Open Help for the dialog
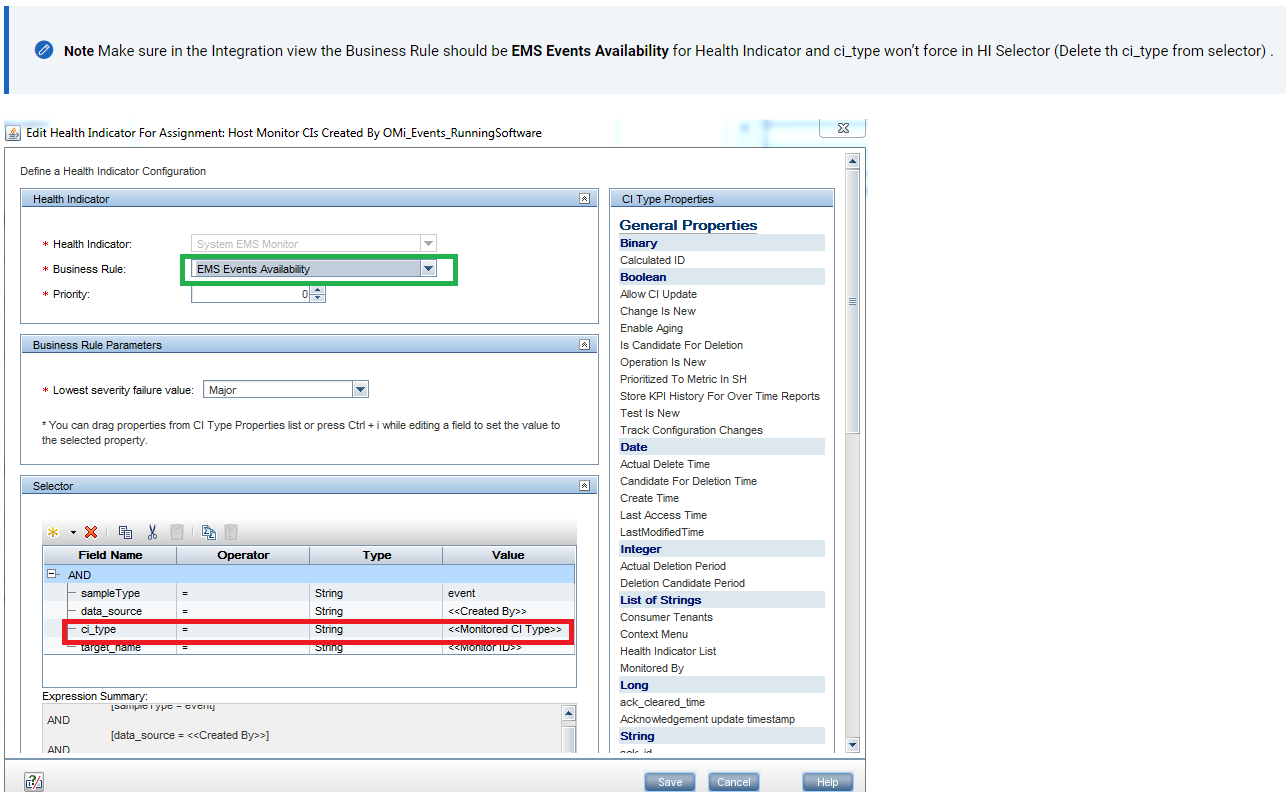The image size is (1286, 805). [x=827, y=781]
